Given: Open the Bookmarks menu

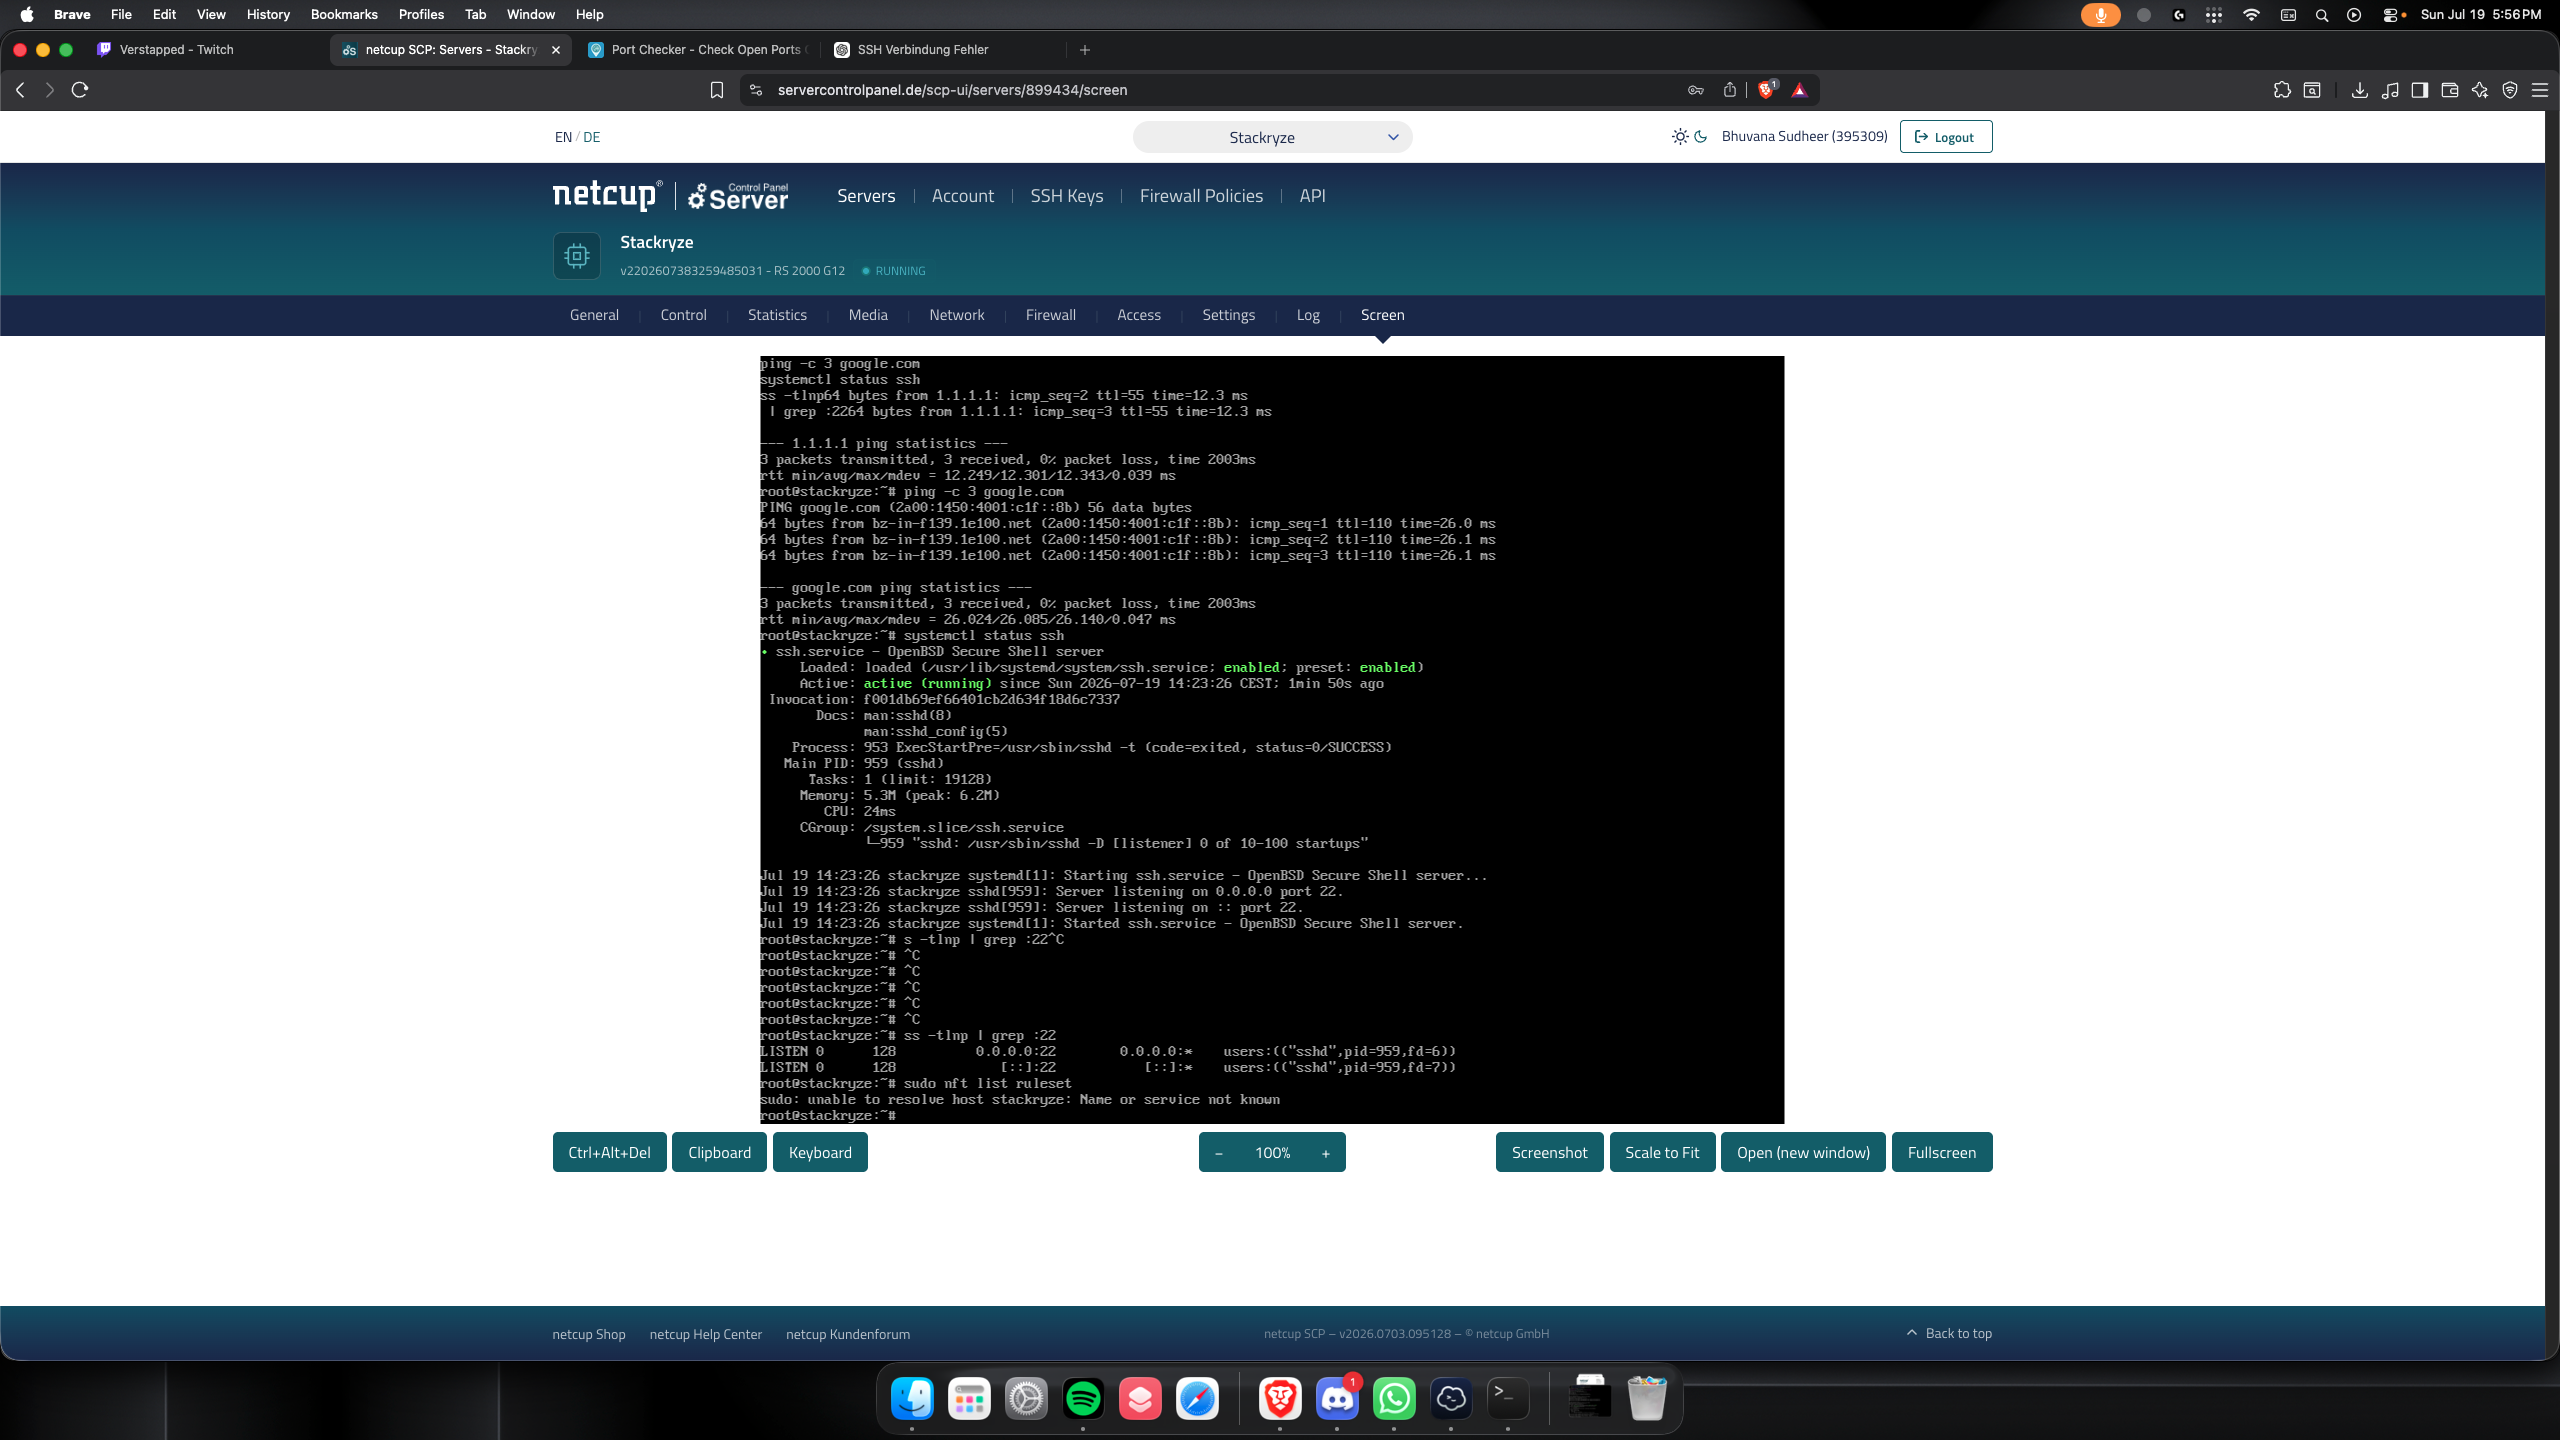Looking at the screenshot, I should tap(344, 15).
